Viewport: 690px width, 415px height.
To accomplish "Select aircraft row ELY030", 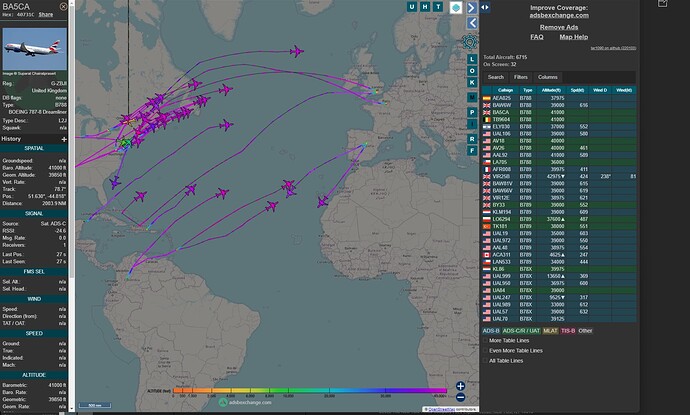I will [x=559, y=127].
